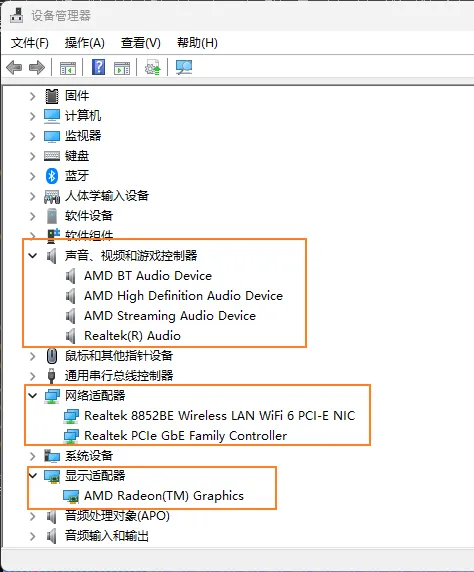Image resolution: width=474 pixels, height=572 pixels.
Task: Toggle the console tree pane icon
Action: (x=68, y=68)
